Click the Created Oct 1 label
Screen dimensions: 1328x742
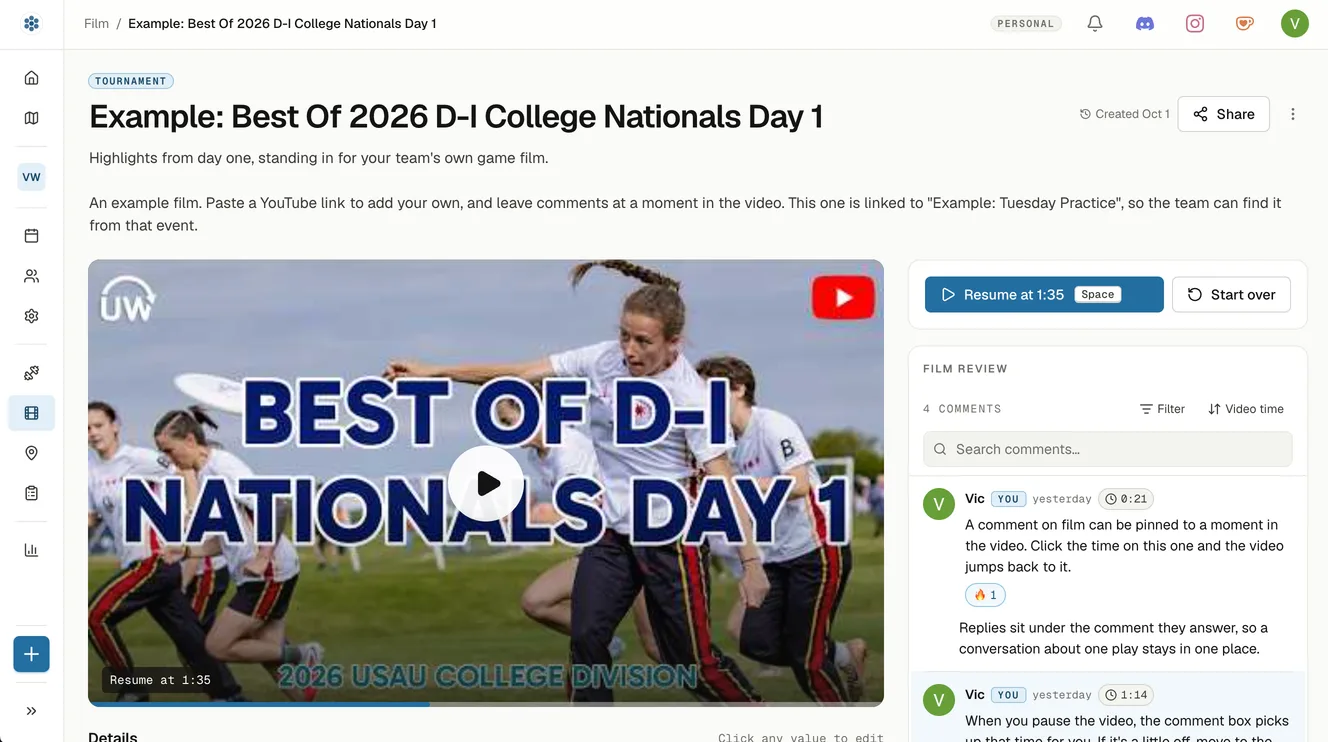click(1125, 114)
